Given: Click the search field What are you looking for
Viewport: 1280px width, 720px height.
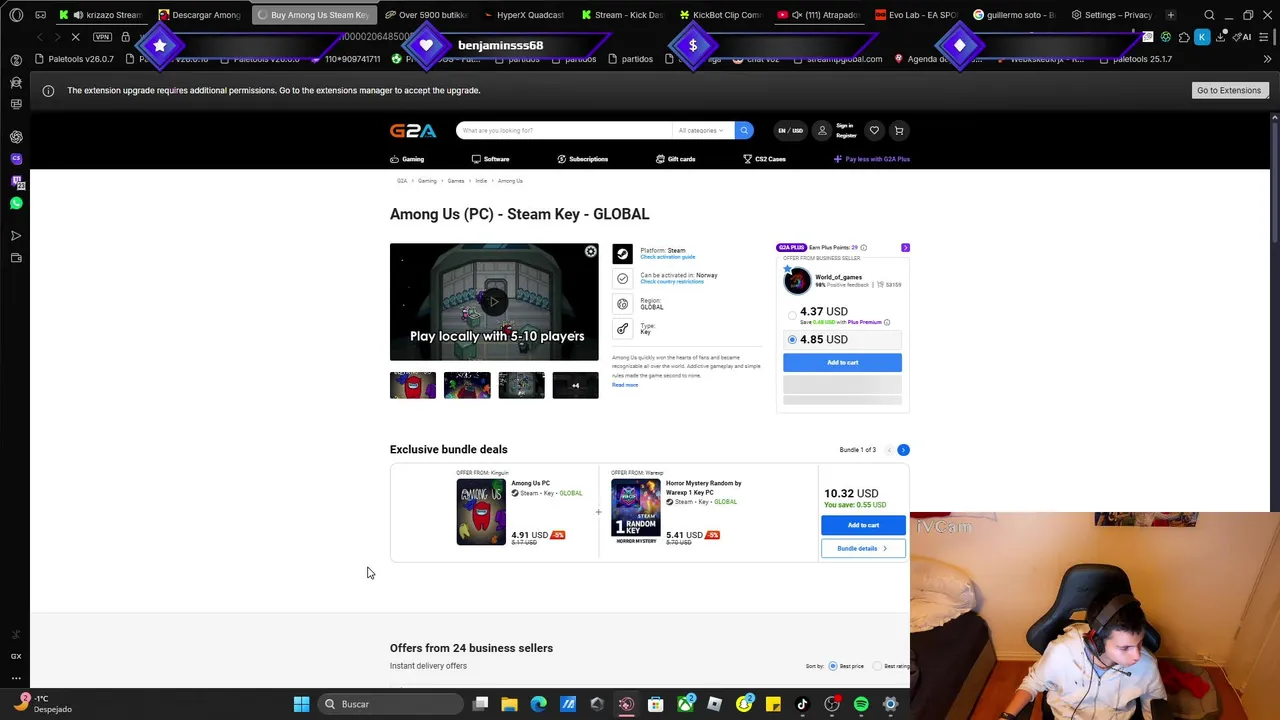Looking at the screenshot, I should point(564,130).
